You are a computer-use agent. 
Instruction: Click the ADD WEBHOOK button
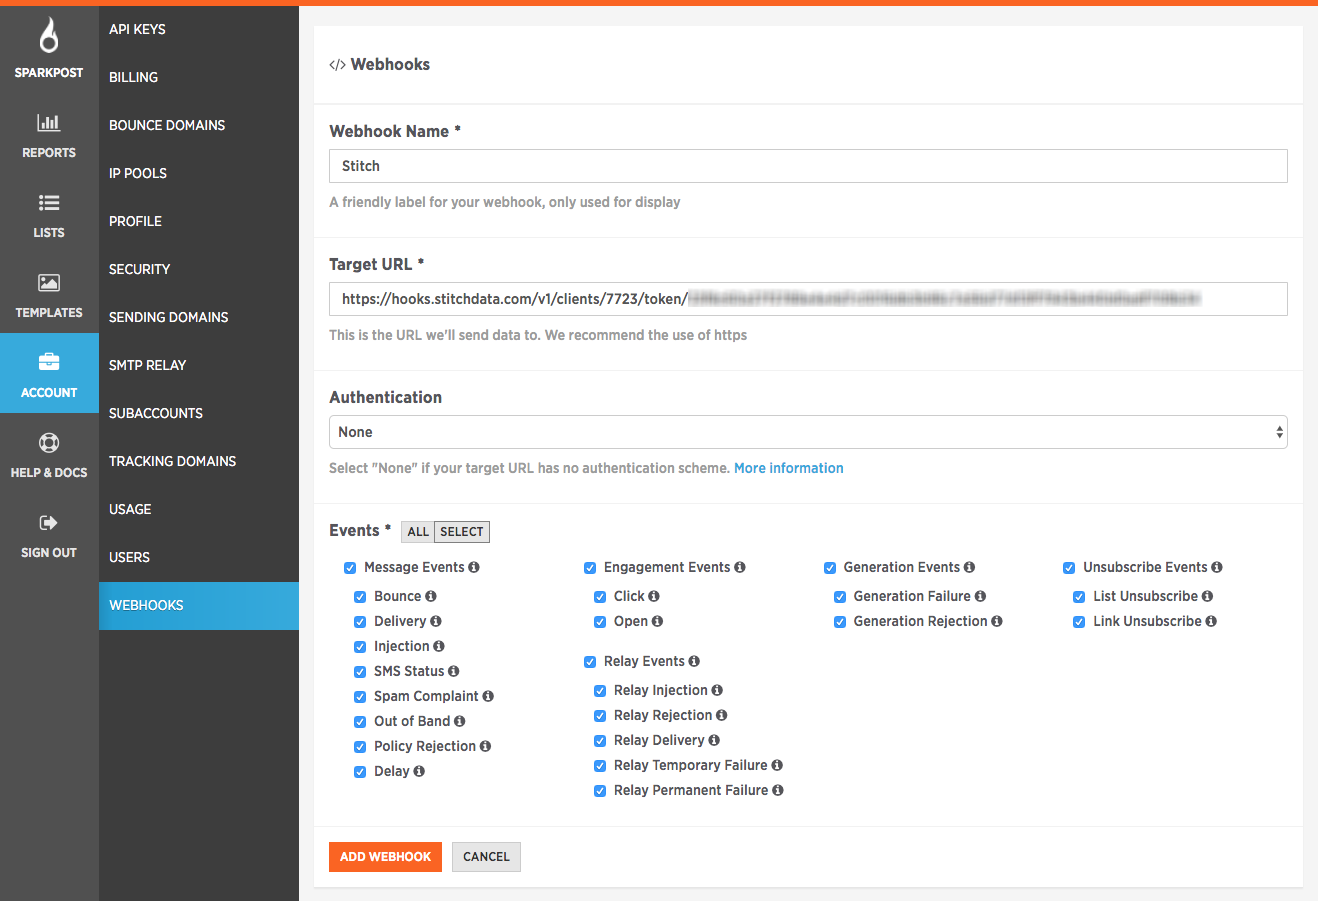click(x=385, y=857)
